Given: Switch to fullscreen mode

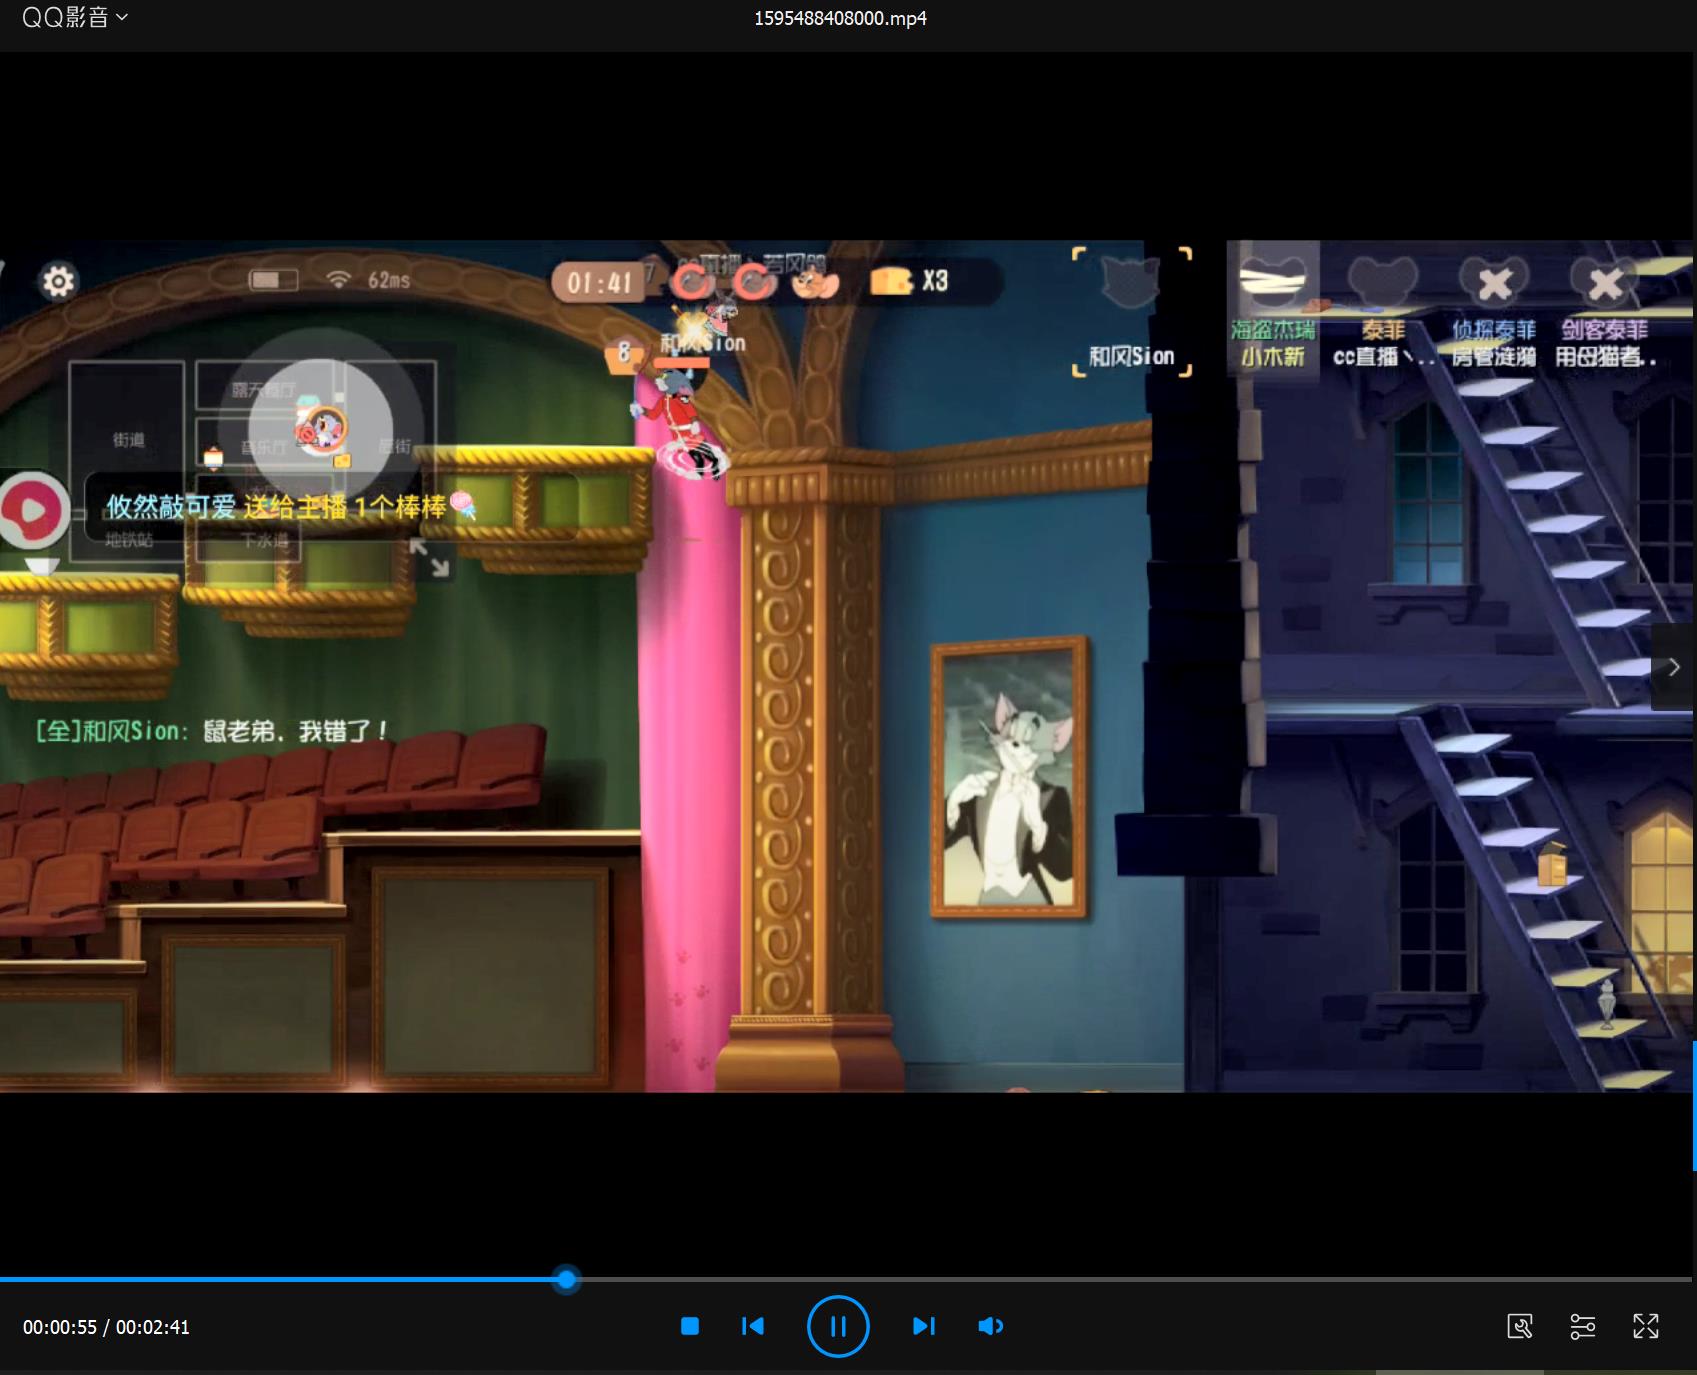Looking at the screenshot, I should click(1646, 1326).
